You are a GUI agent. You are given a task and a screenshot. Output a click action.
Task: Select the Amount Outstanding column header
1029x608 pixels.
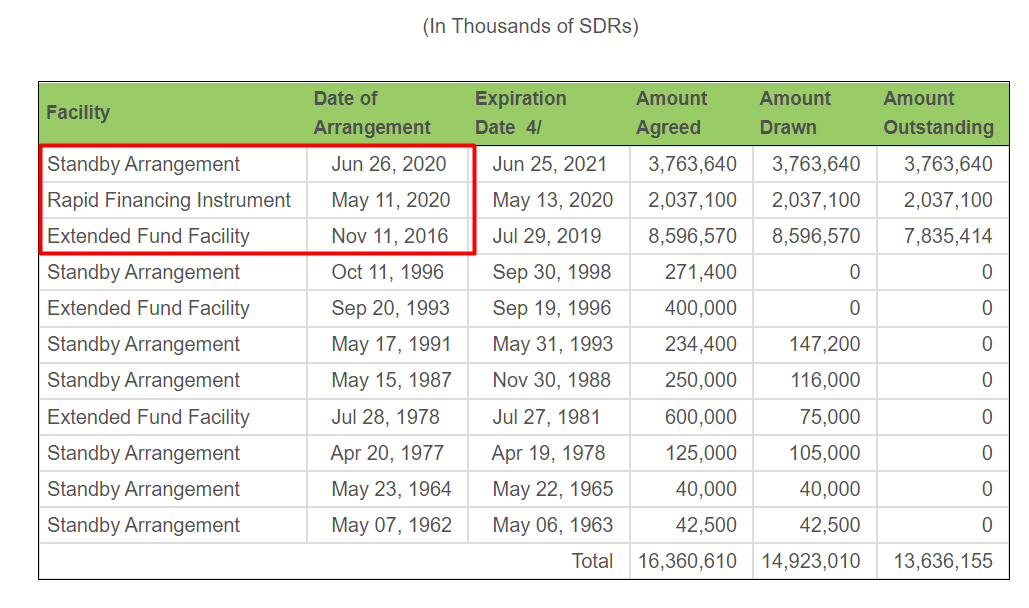[x=938, y=113]
